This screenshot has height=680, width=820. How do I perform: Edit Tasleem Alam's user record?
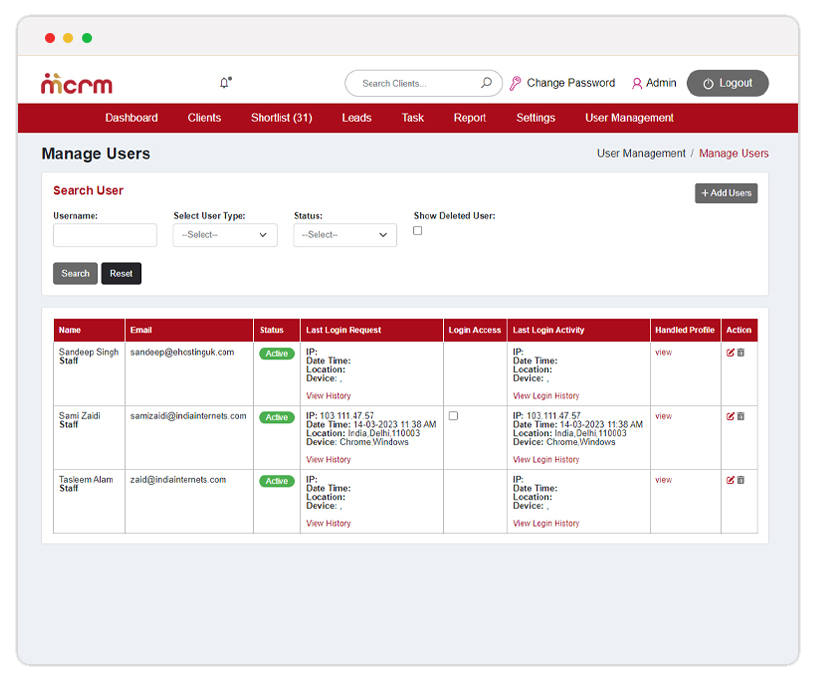730,480
